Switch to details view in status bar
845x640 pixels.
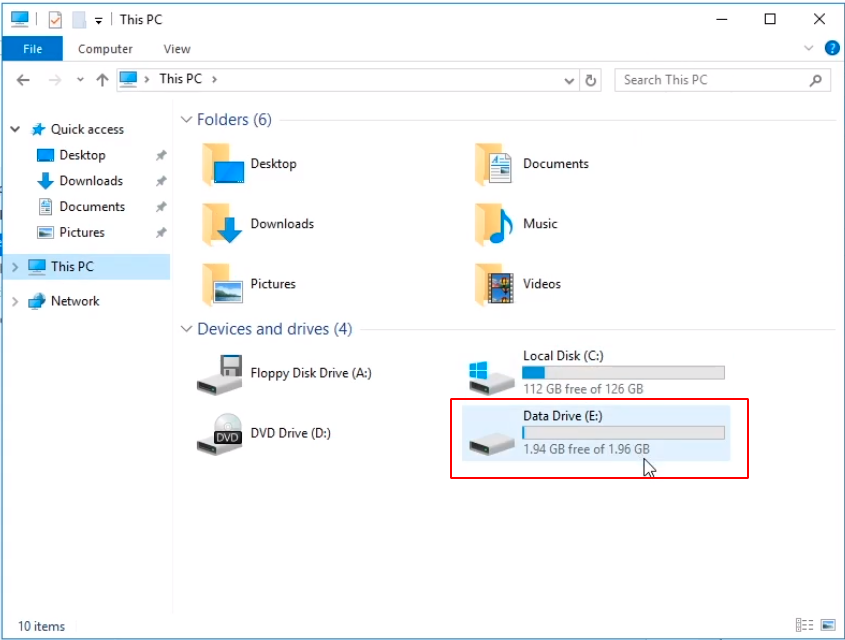tap(805, 626)
